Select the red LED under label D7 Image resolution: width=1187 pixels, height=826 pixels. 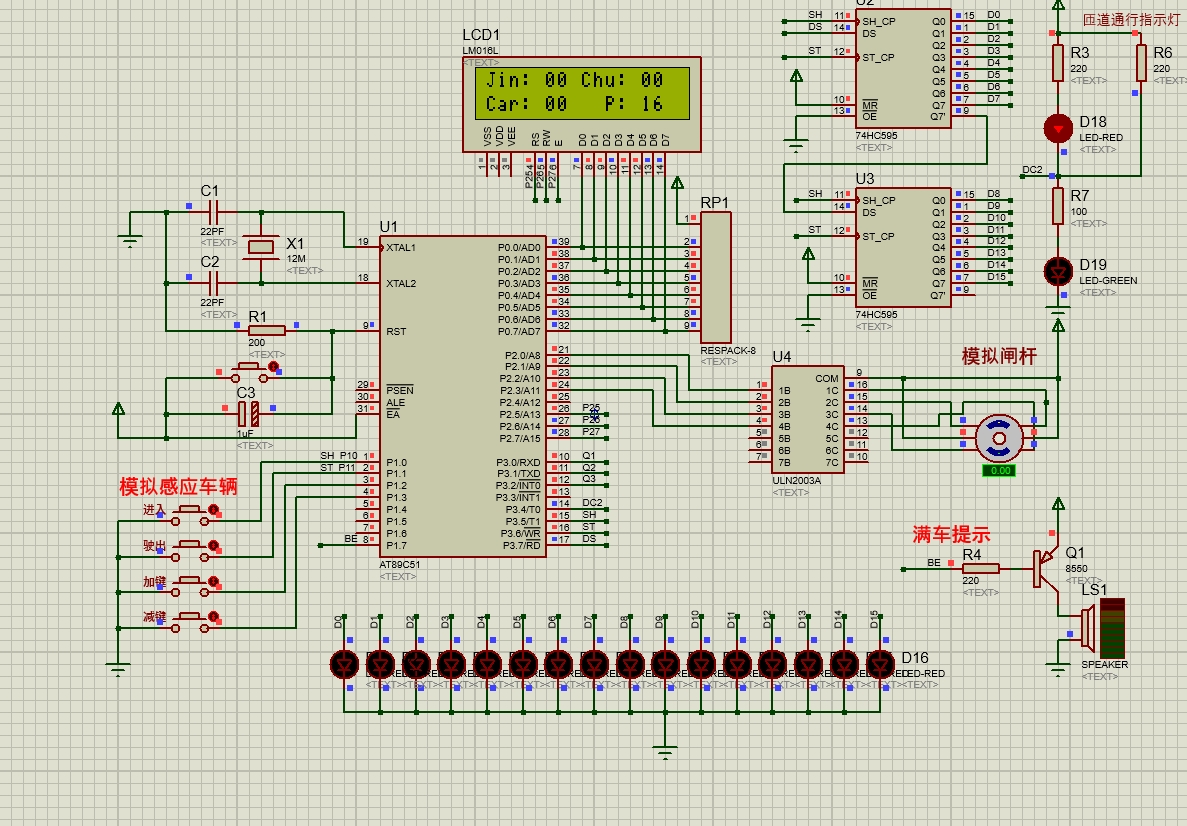(594, 665)
